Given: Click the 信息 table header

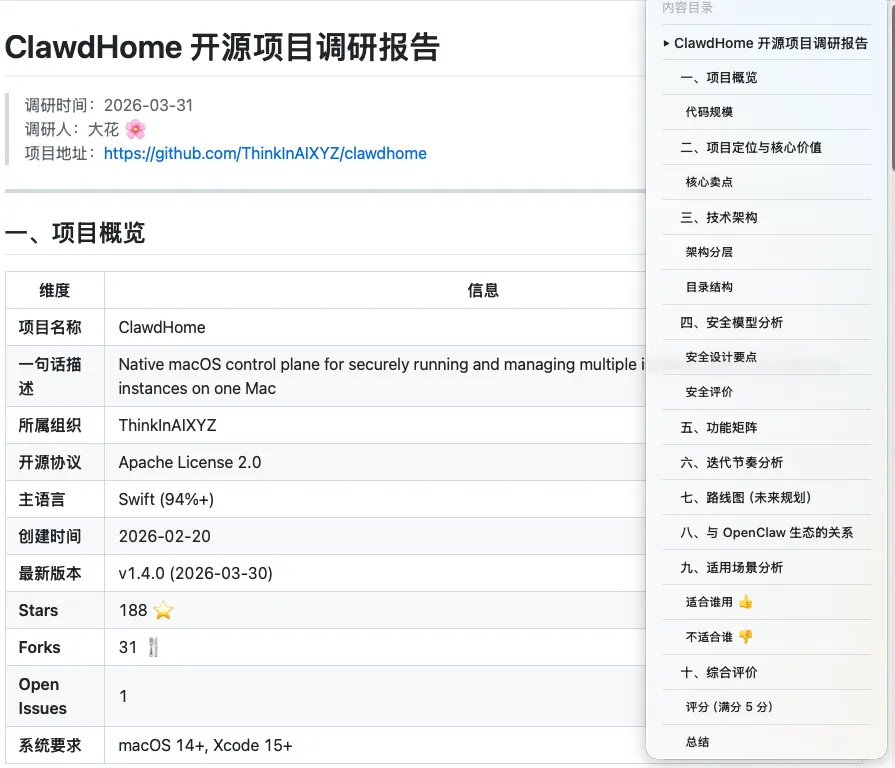Looking at the screenshot, I should (x=483, y=290).
